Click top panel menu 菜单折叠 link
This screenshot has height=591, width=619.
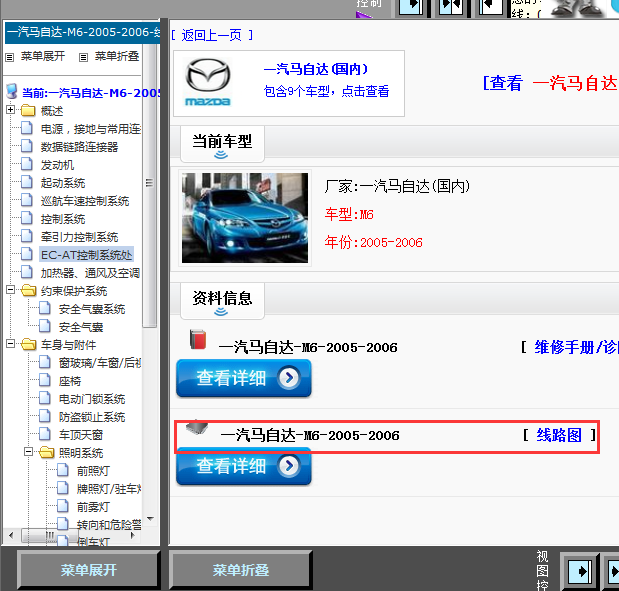pyautogui.click(x=117, y=56)
